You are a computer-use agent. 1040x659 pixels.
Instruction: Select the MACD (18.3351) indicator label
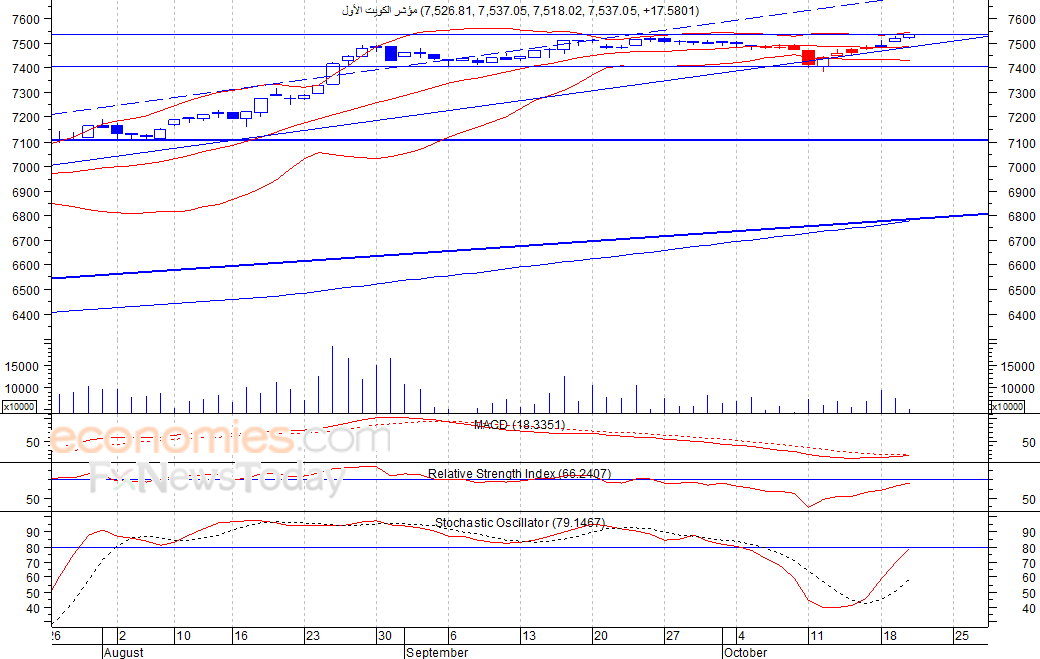pyautogui.click(x=519, y=424)
